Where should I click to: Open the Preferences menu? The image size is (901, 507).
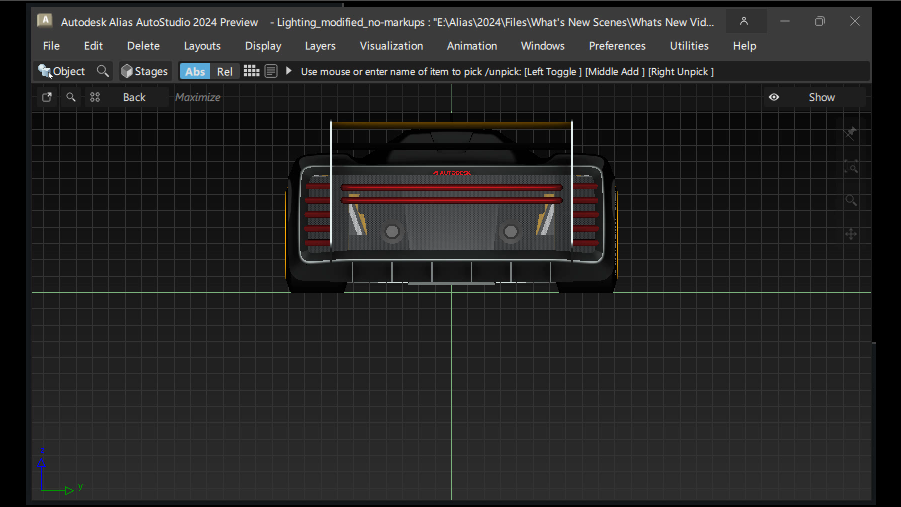coord(617,46)
